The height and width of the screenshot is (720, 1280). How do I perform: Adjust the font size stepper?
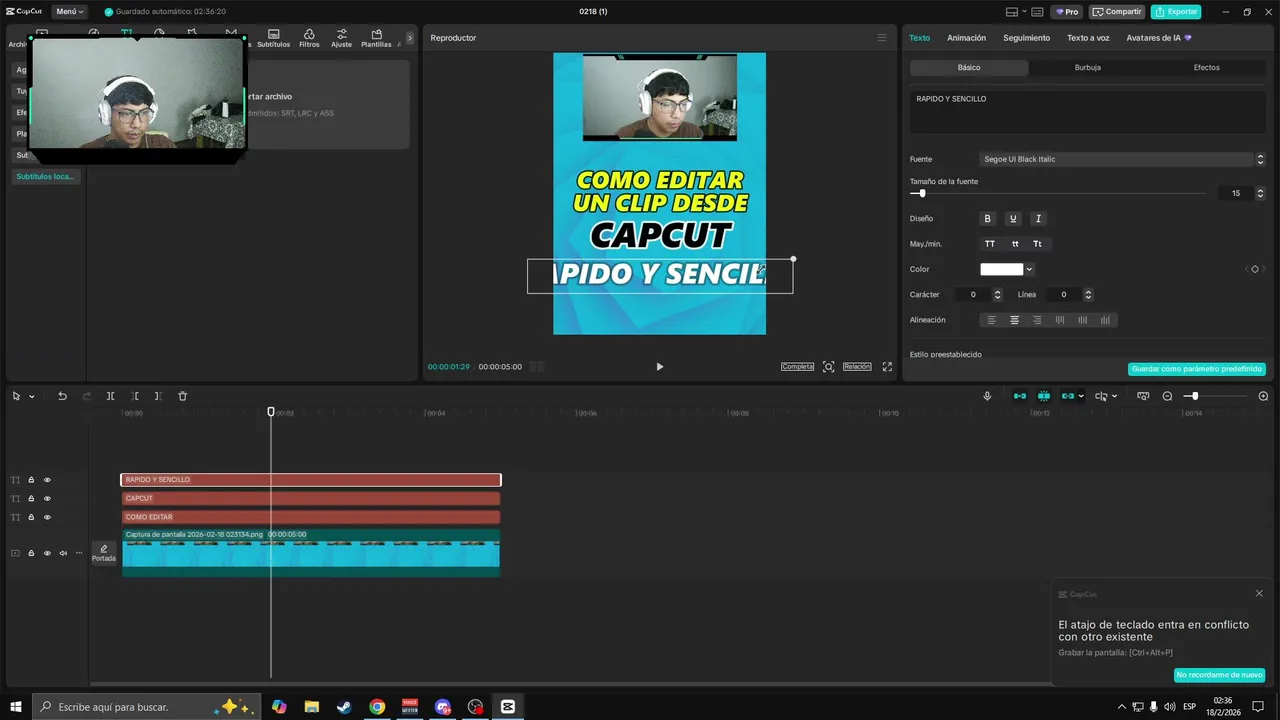[1260, 193]
